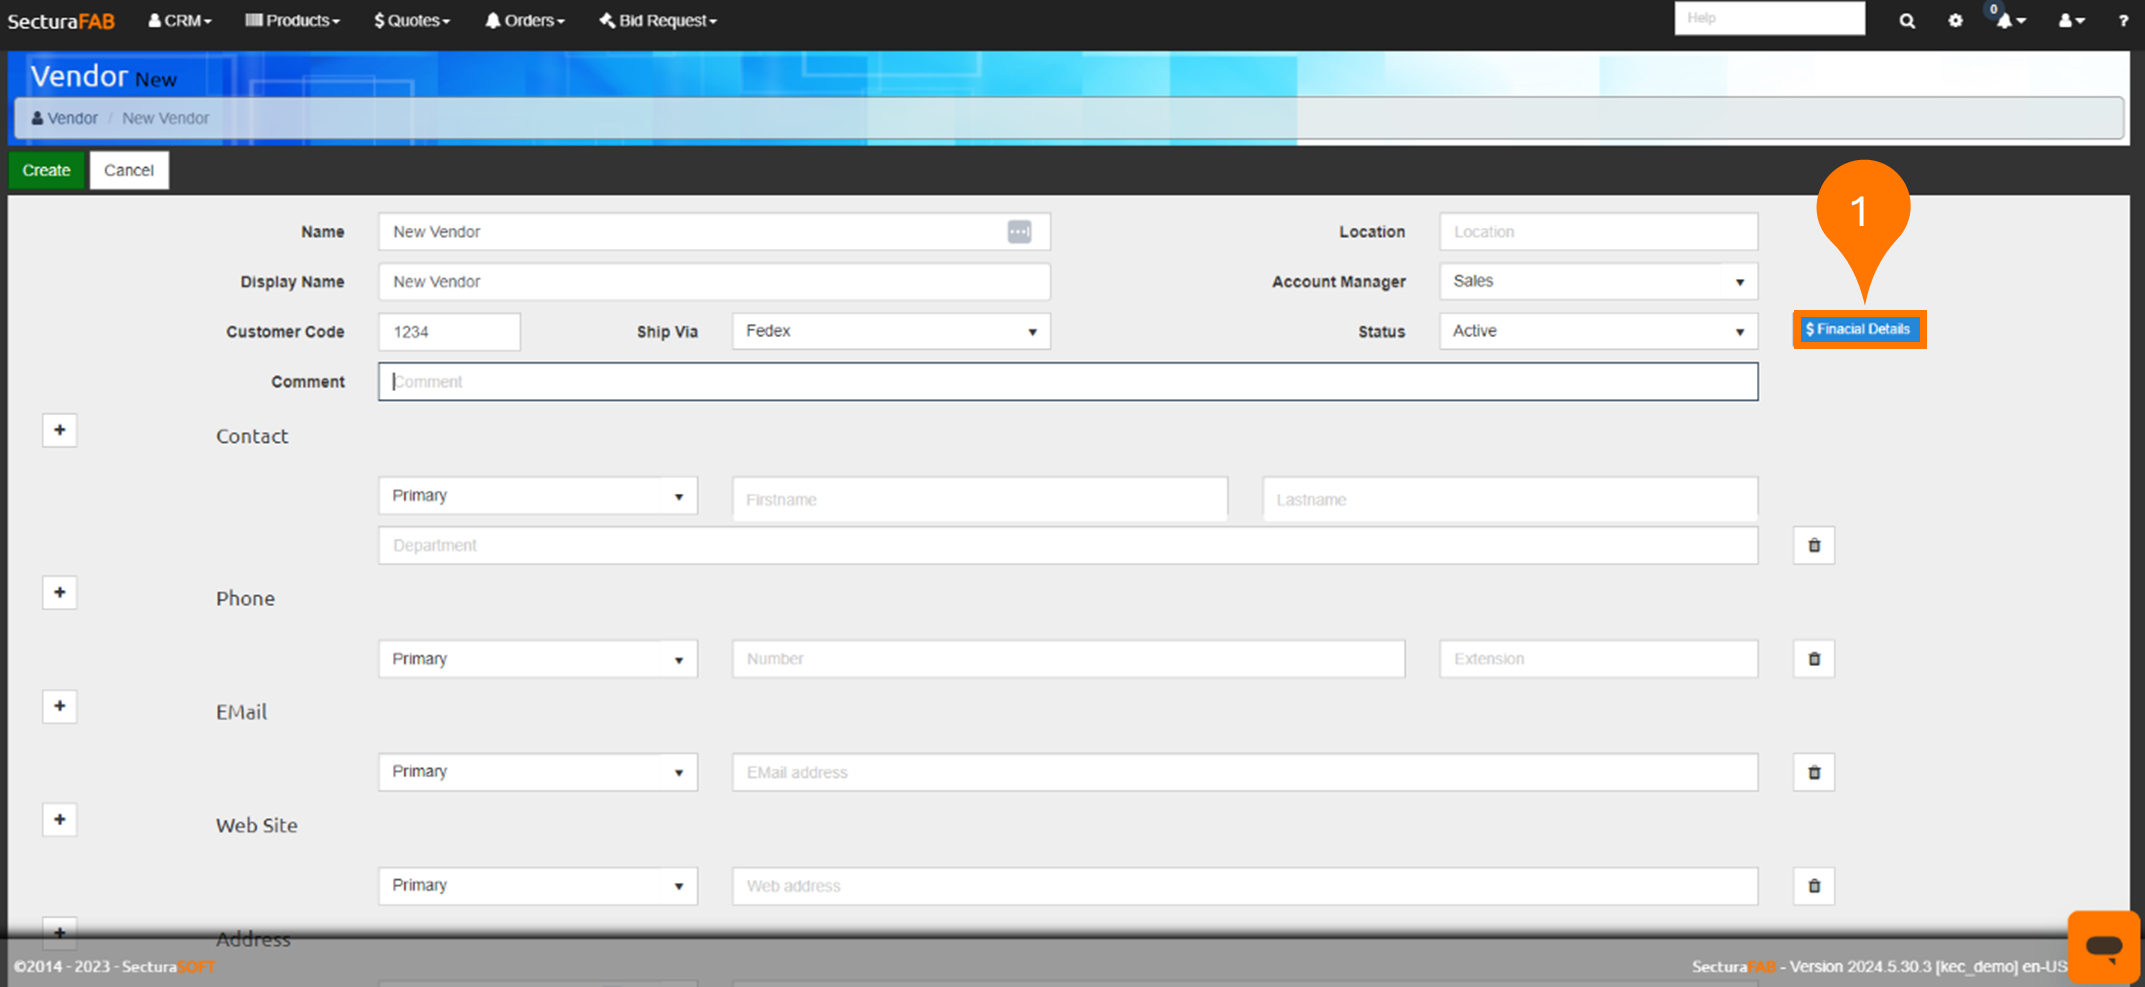Open the user account menu icon
This screenshot has width=2145, height=987.
click(2070, 21)
